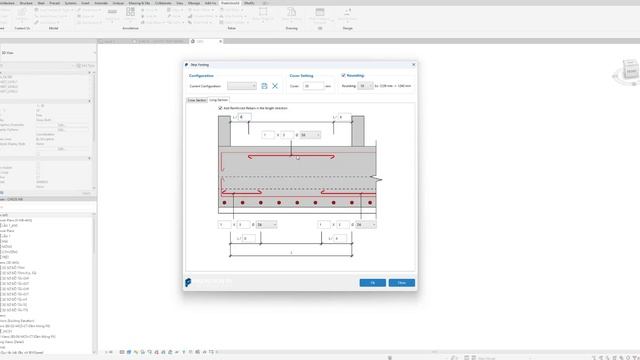640x360 pixels.
Task: Close the Strip Footing dialog window
Action: coord(413,64)
